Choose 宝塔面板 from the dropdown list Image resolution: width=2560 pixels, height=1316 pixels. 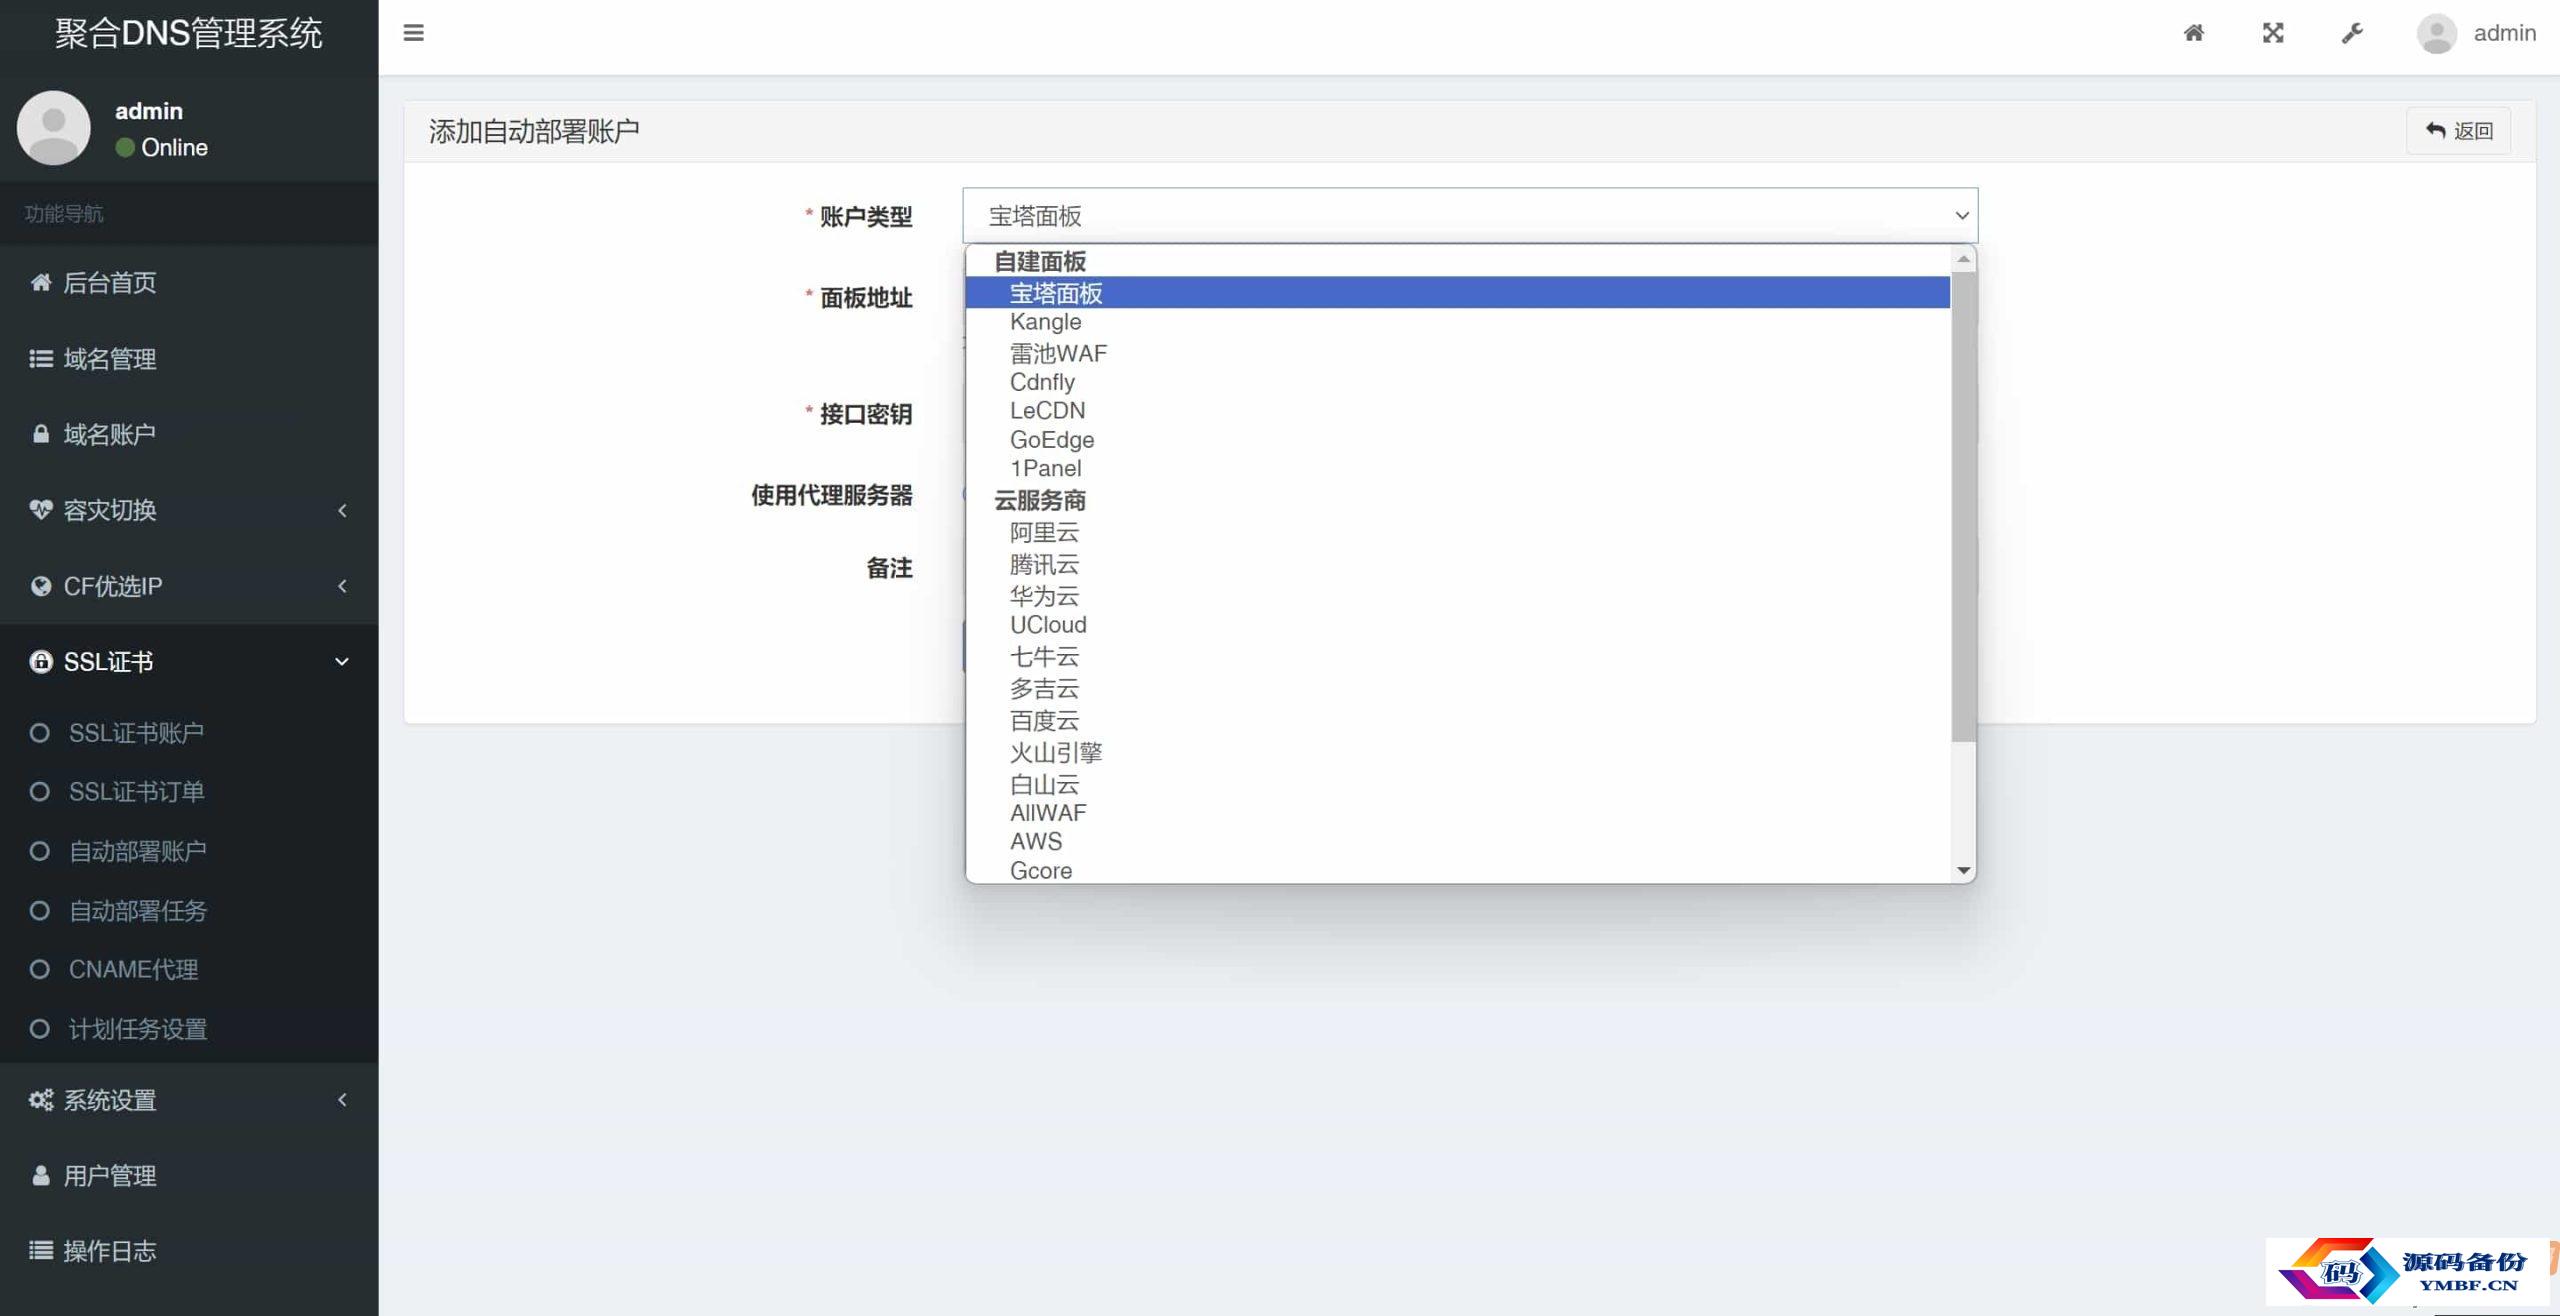1458,293
